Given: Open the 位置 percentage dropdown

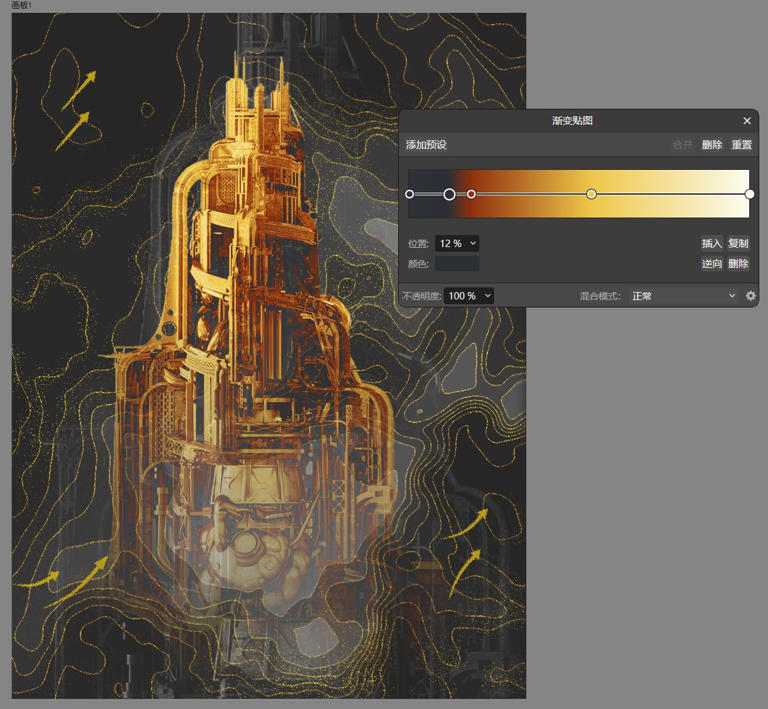Looking at the screenshot, I should coord(458,243).
